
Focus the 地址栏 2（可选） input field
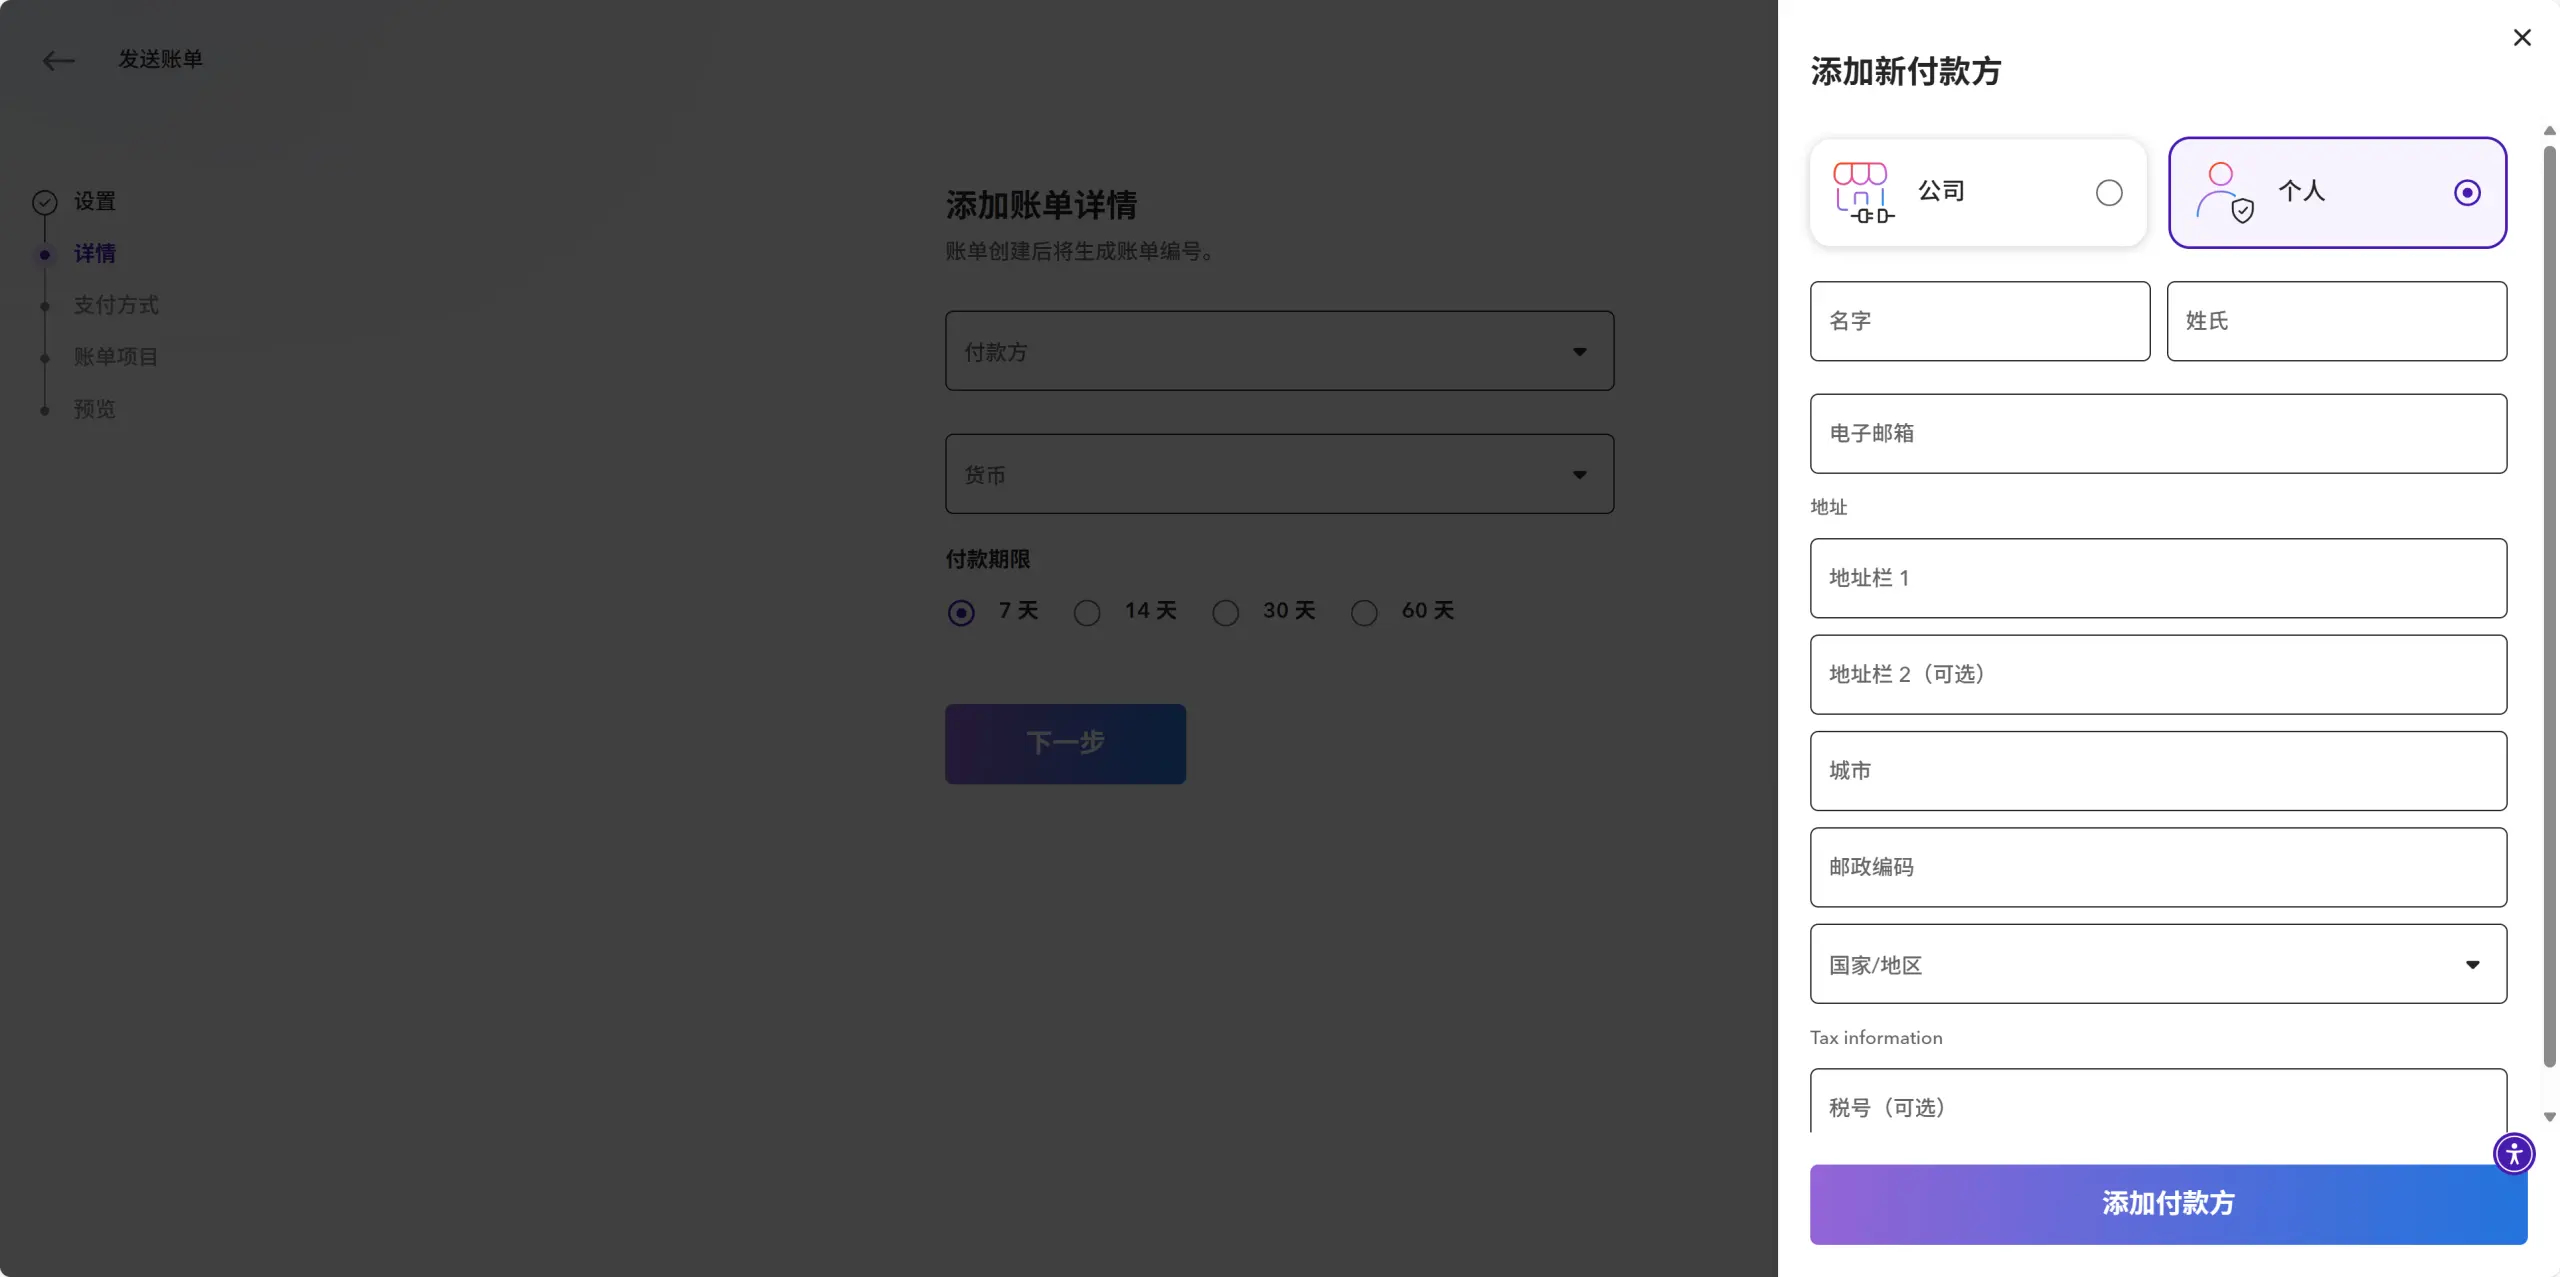coord(2158,675)
